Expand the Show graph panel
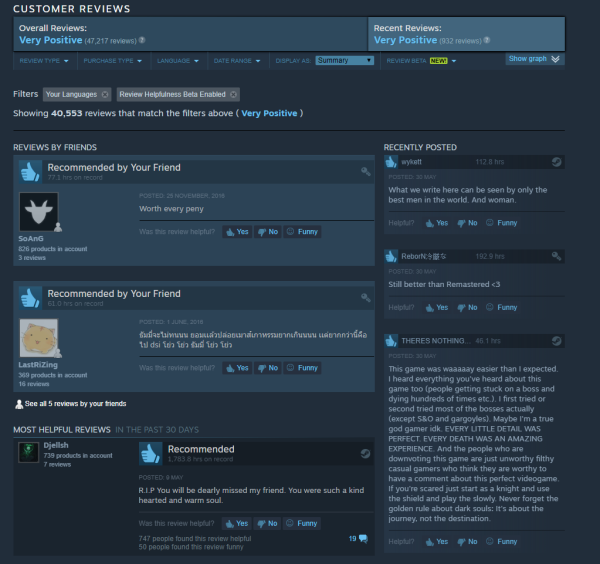Viewport: 600px width, 564px height. click(535, 59)
